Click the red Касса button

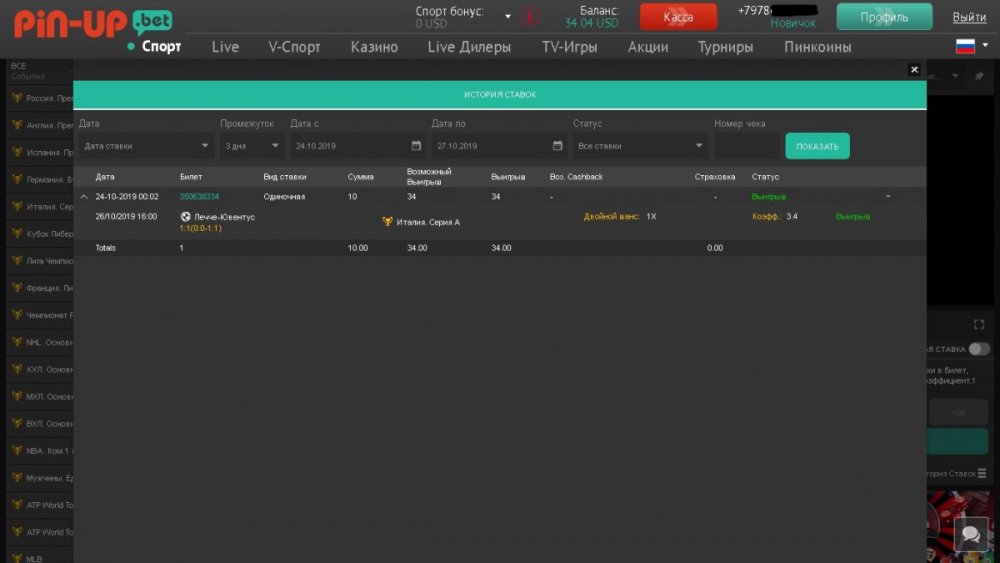pos(678,17)
